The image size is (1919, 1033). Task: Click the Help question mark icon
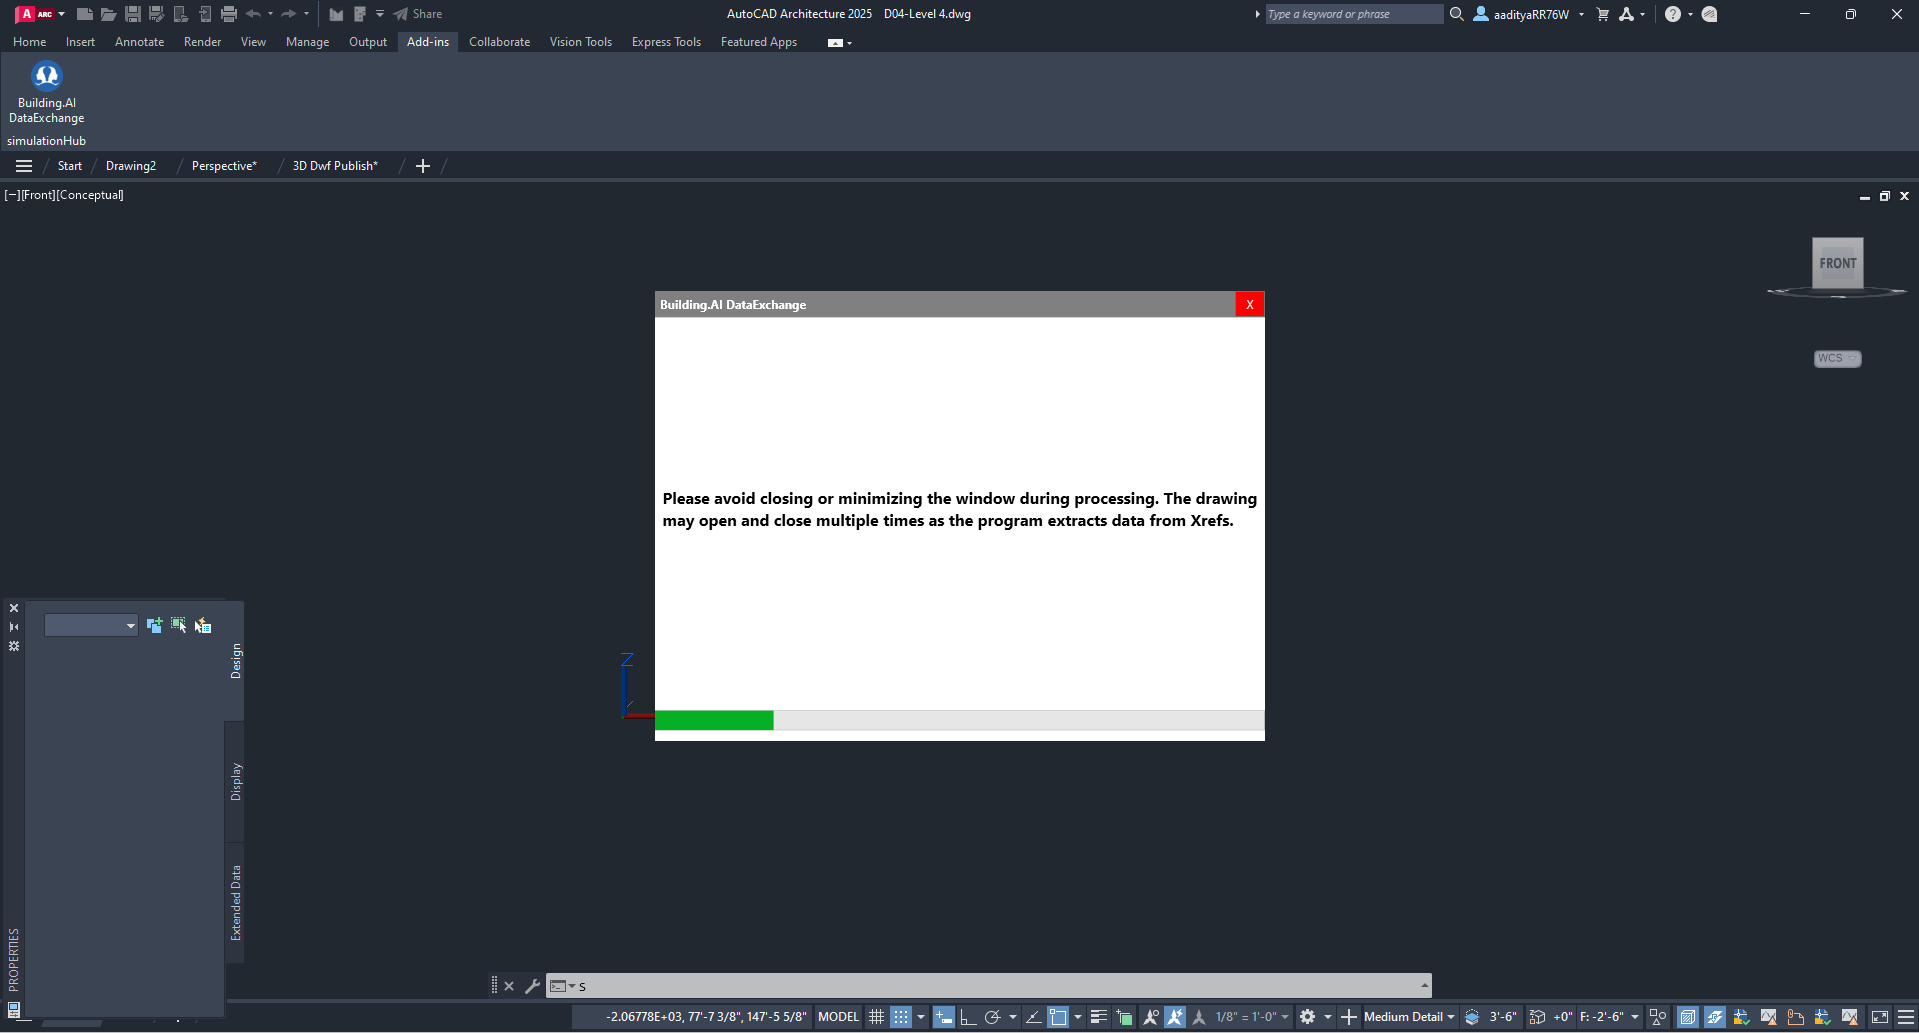click(x=1673, y=14)
